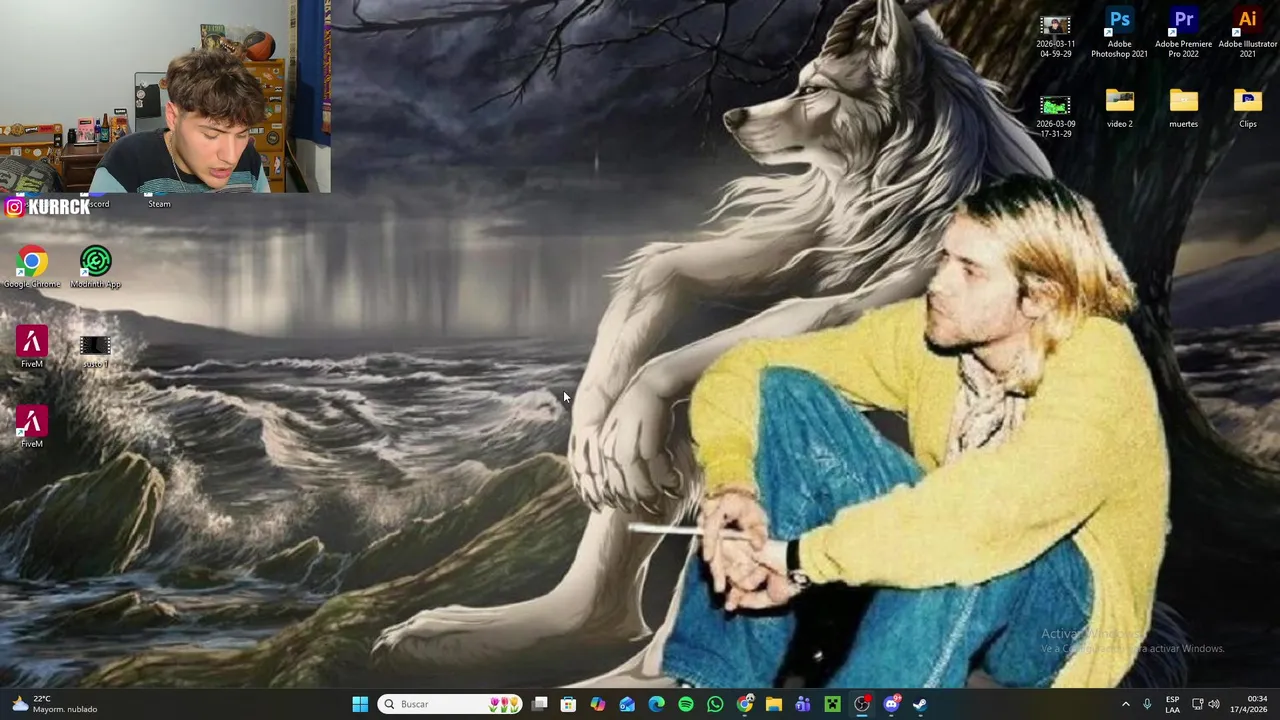Expand the hidden system tray icons chevron
This screenshot has height=720, width=1280.
[x=1125, y=704]
